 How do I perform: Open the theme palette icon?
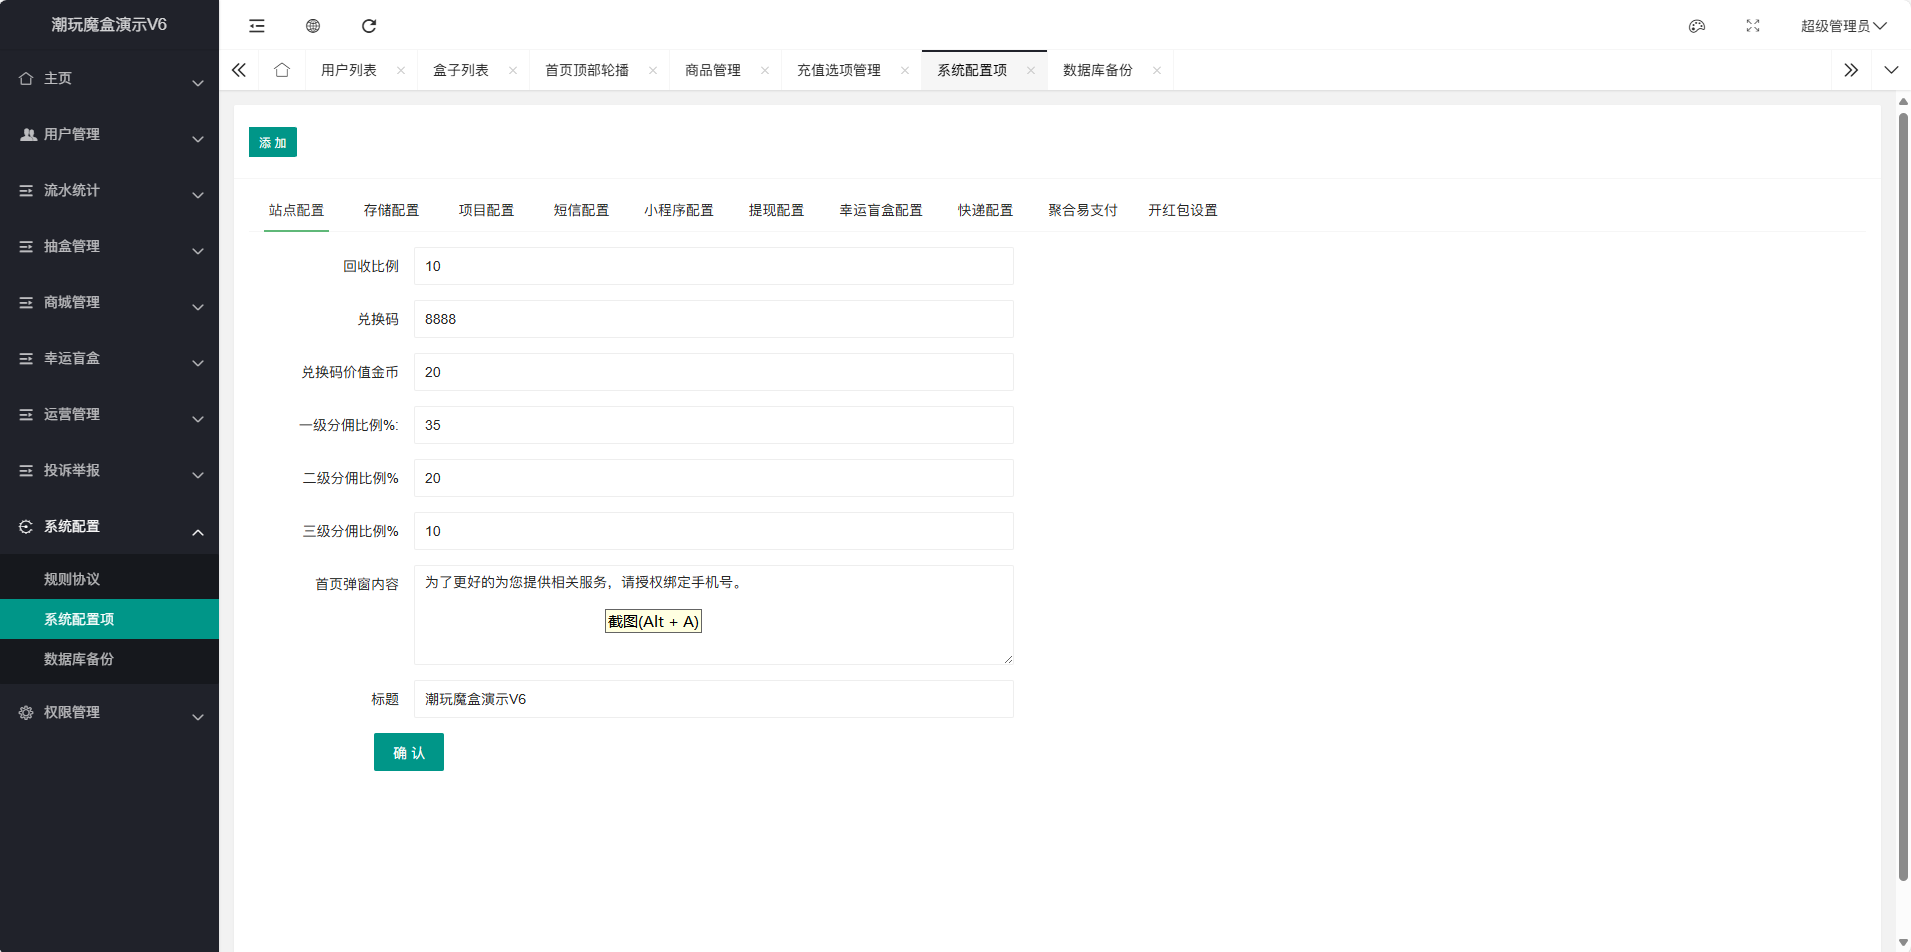(x=1697, y=26)
